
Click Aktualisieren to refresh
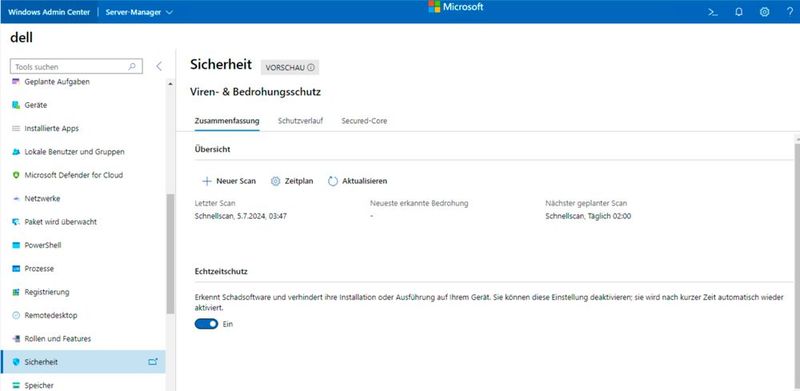point(358,181)
